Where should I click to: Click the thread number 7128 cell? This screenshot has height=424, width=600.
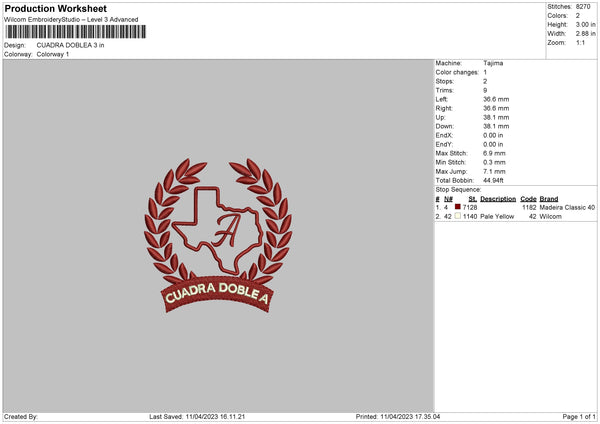[470, 207]
